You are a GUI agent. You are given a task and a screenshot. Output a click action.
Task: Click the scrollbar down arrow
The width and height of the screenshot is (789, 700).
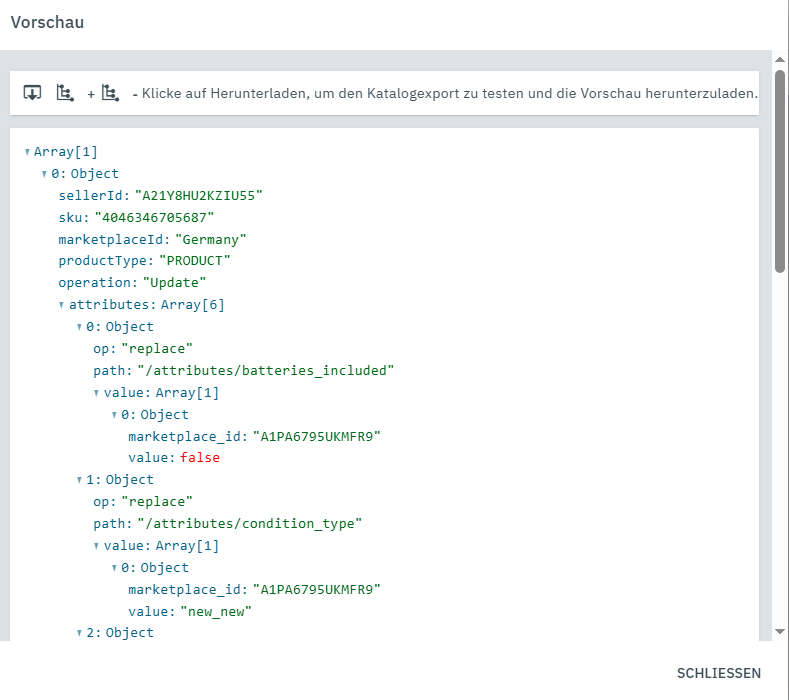click(x=780, y=631)
